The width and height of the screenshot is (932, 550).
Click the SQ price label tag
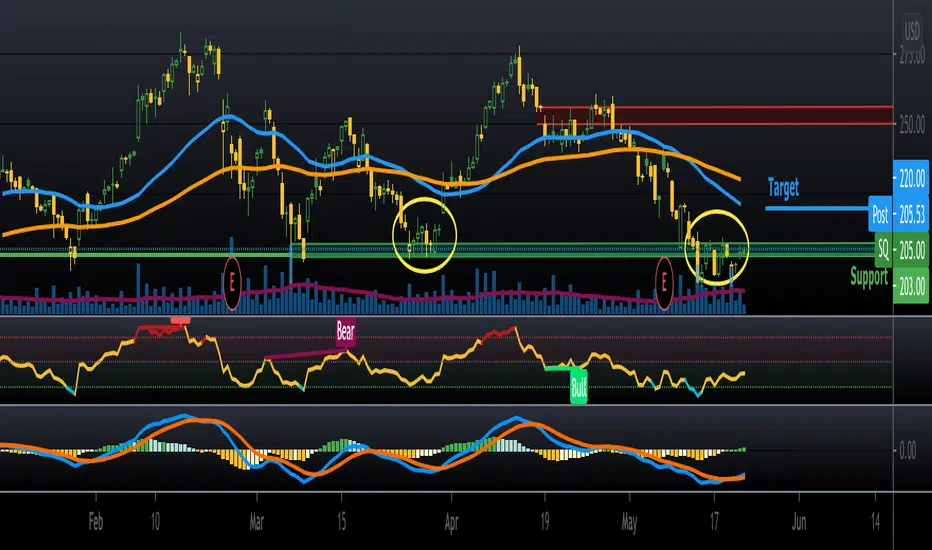(883, 250)
